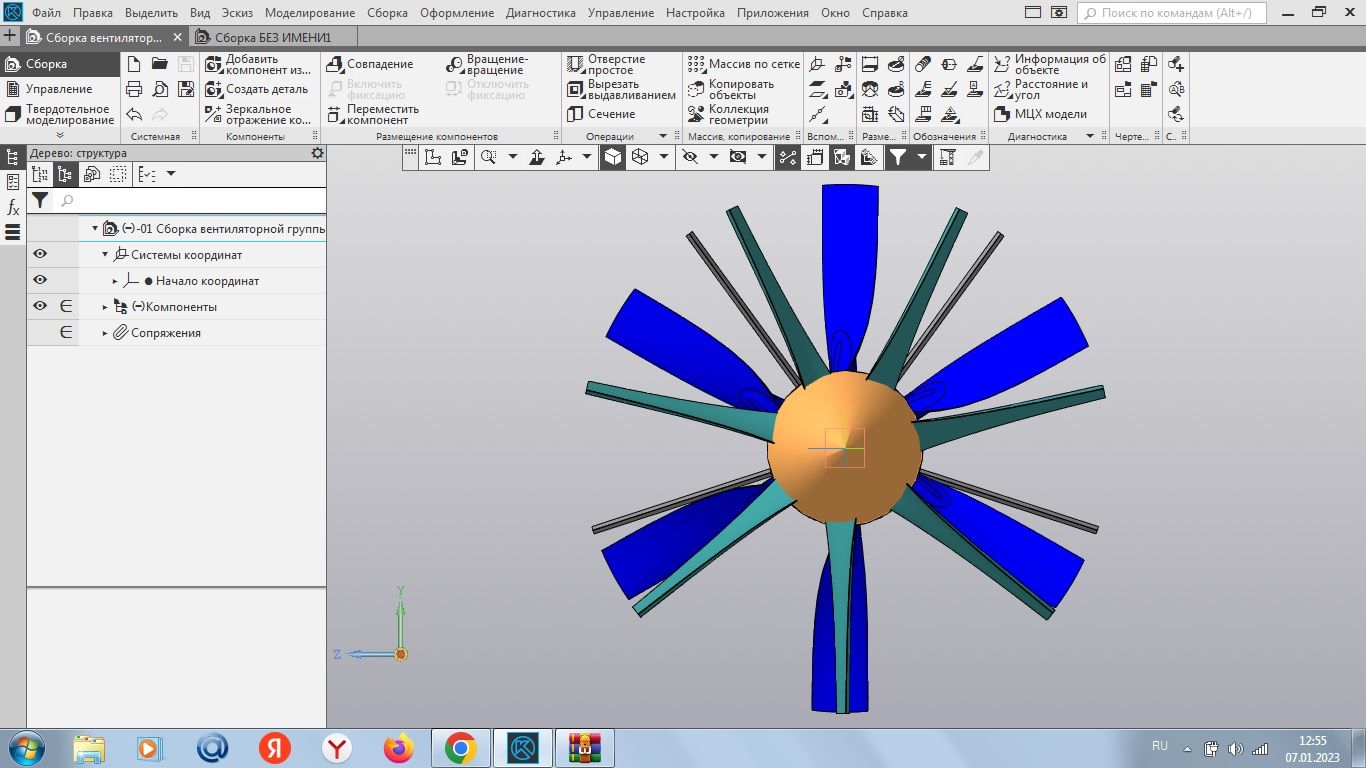Screen dimensions: 1366x768
Task: Open the Массив по сетке tool
Action: click(x=747, y=64)
